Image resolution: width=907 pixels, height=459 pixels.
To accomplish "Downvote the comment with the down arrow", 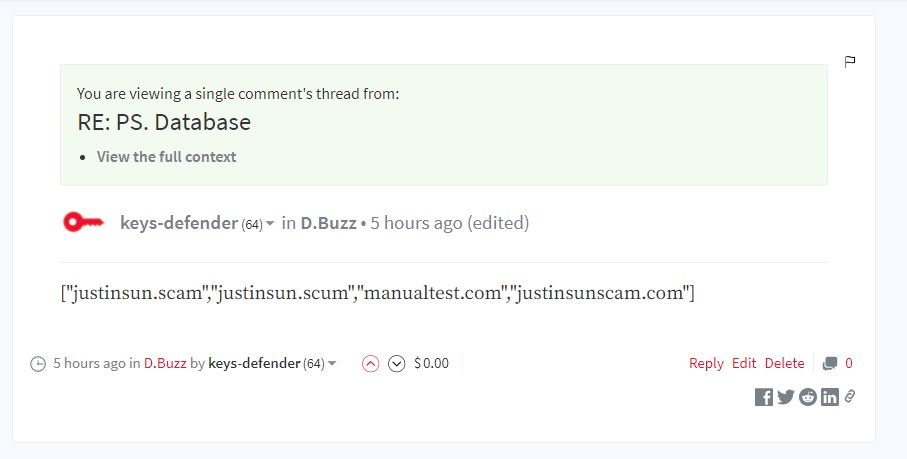I will coord(396,364).
